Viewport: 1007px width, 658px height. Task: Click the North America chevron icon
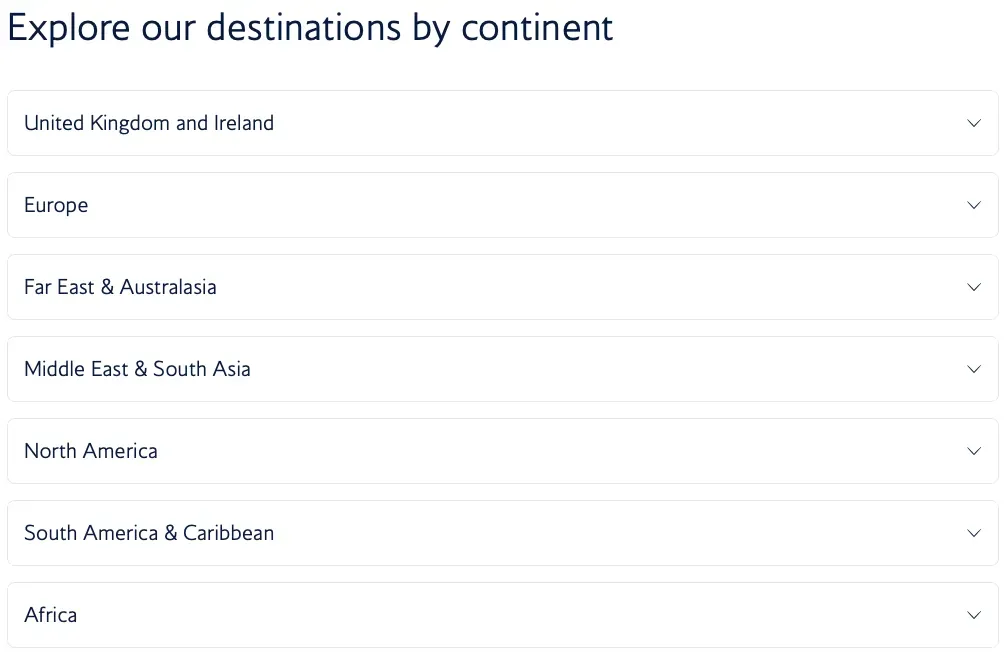click(974, 451)
